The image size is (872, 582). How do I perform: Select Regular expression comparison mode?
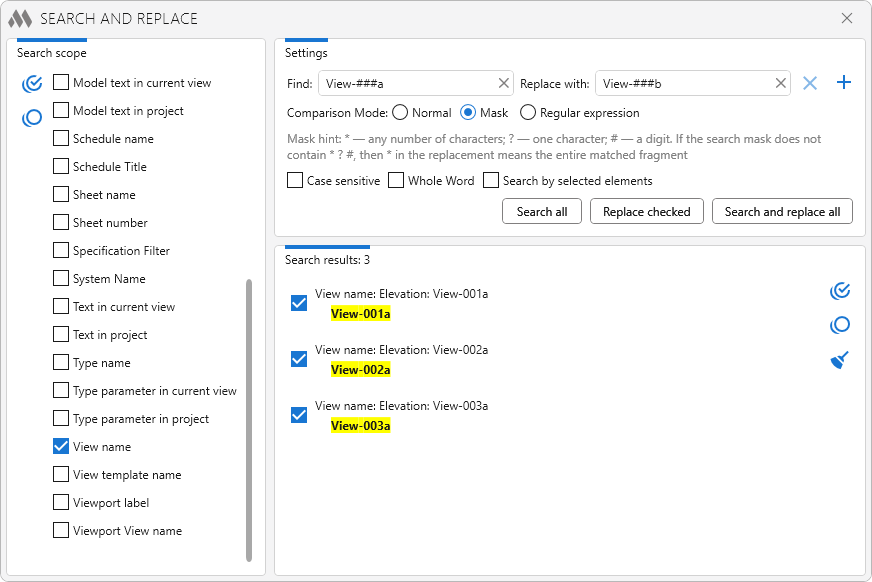pos(528,113)
